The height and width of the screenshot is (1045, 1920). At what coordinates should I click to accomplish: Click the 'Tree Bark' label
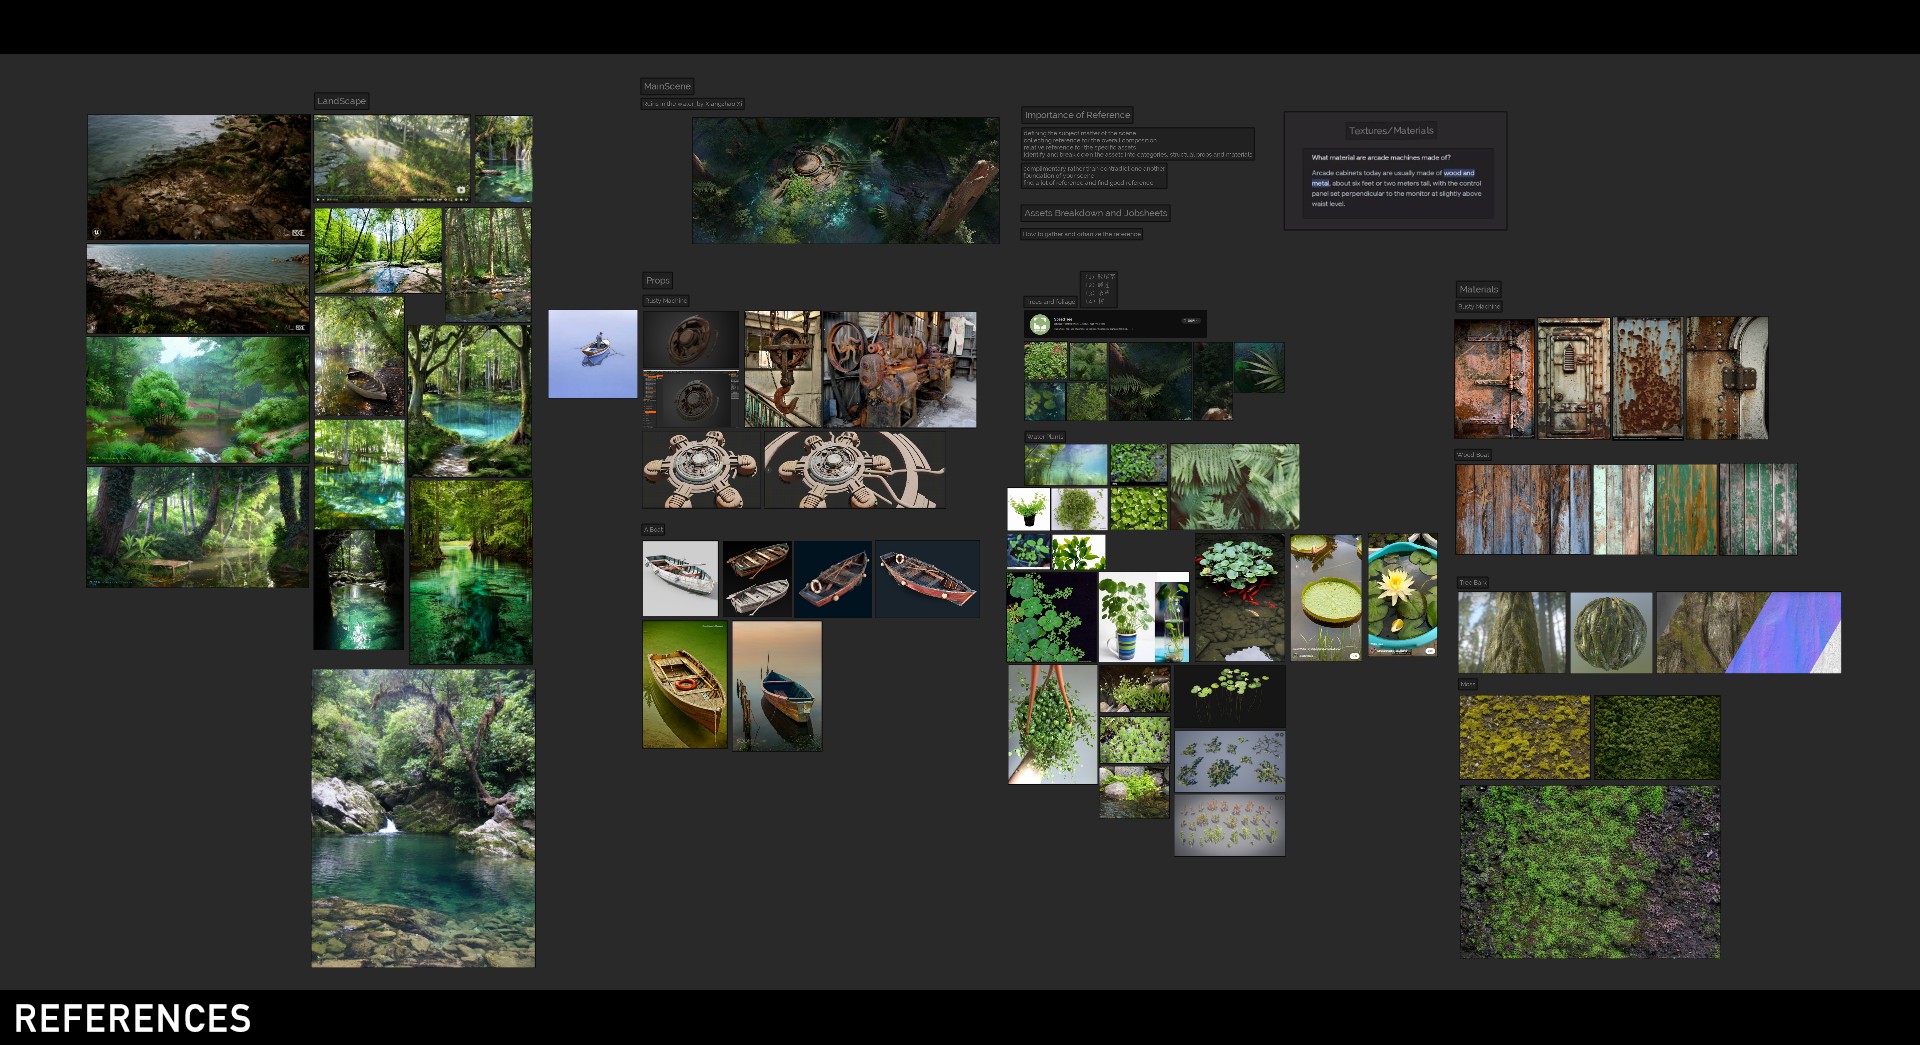coord(1473,581)
